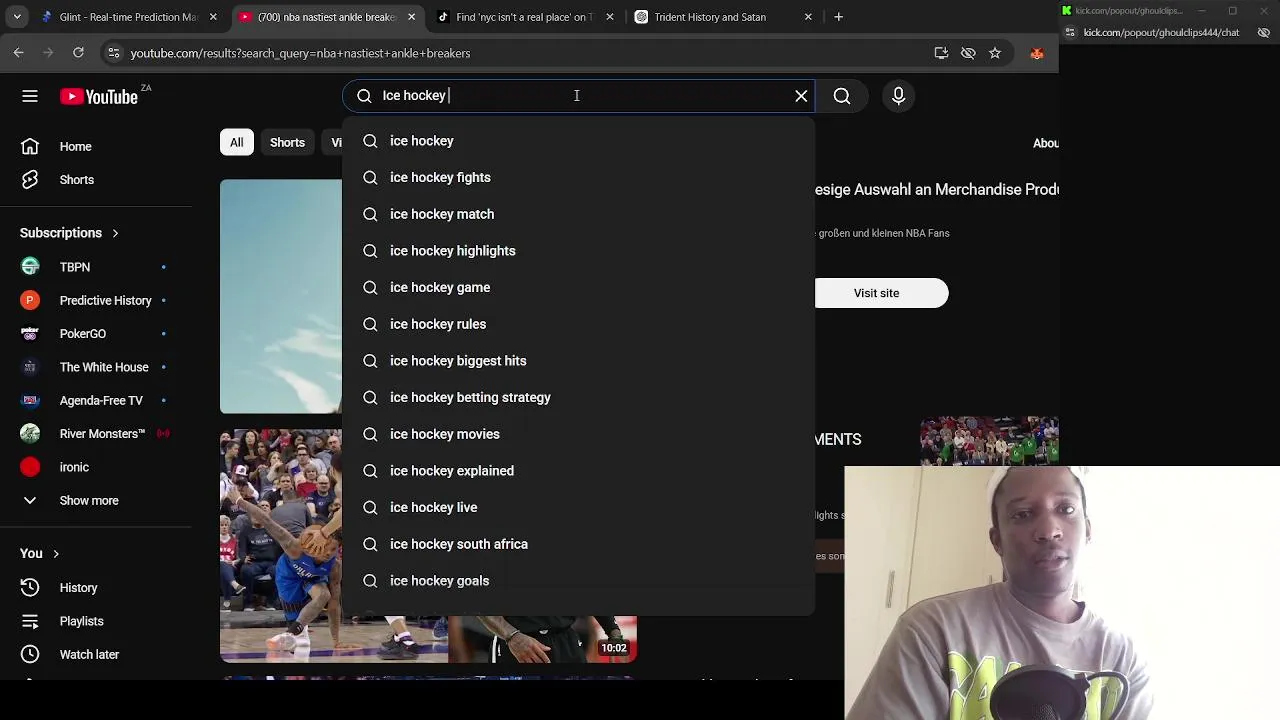Click the browser address bar URL

pos(300,53)
